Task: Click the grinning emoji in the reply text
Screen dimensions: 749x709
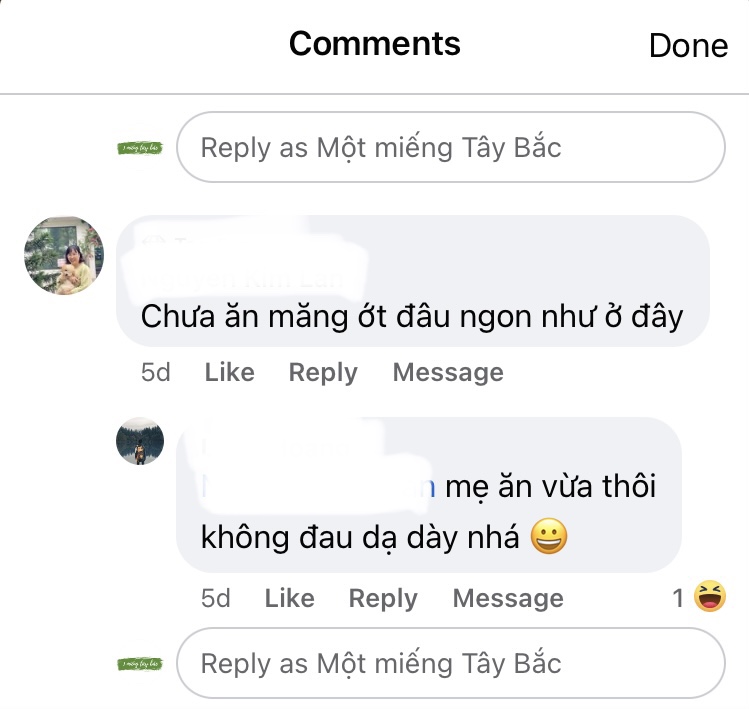Action: coord(549,537)
